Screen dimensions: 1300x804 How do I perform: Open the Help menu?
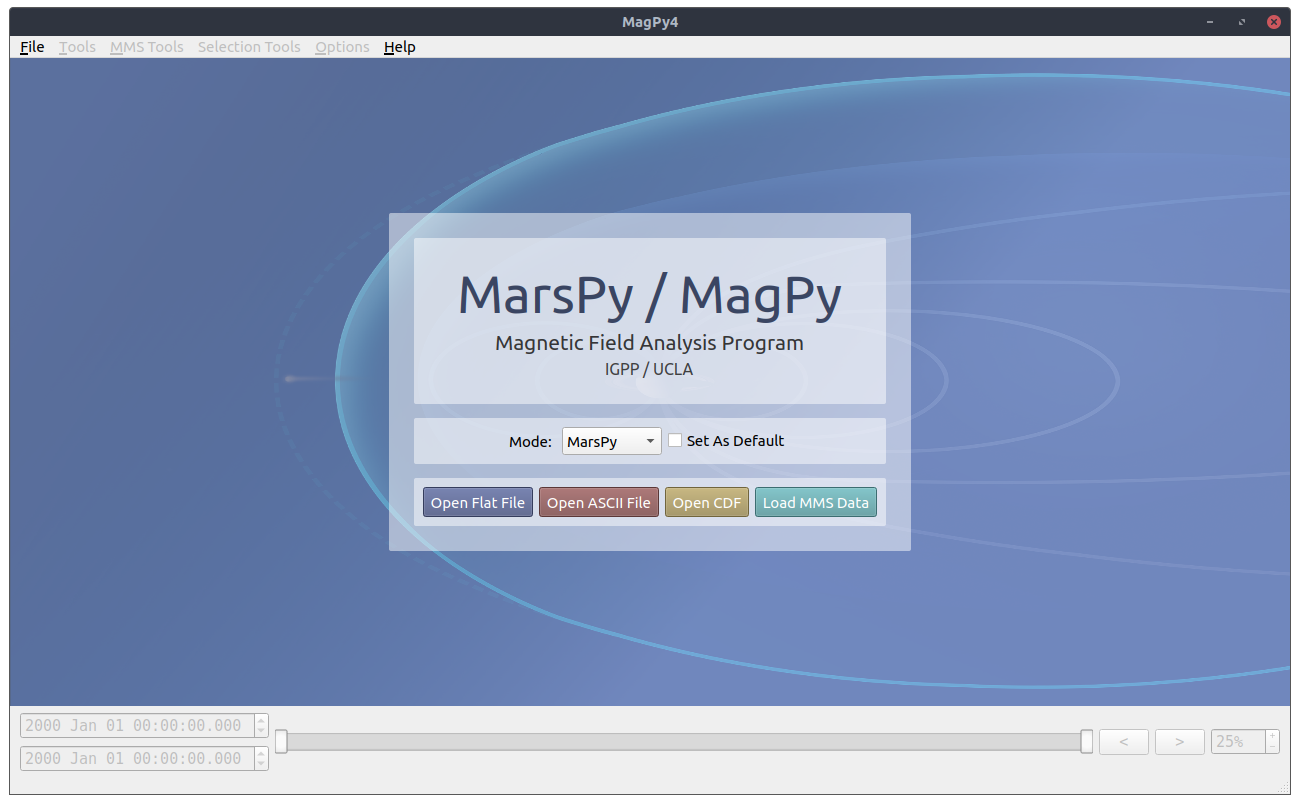coord(399,47)
